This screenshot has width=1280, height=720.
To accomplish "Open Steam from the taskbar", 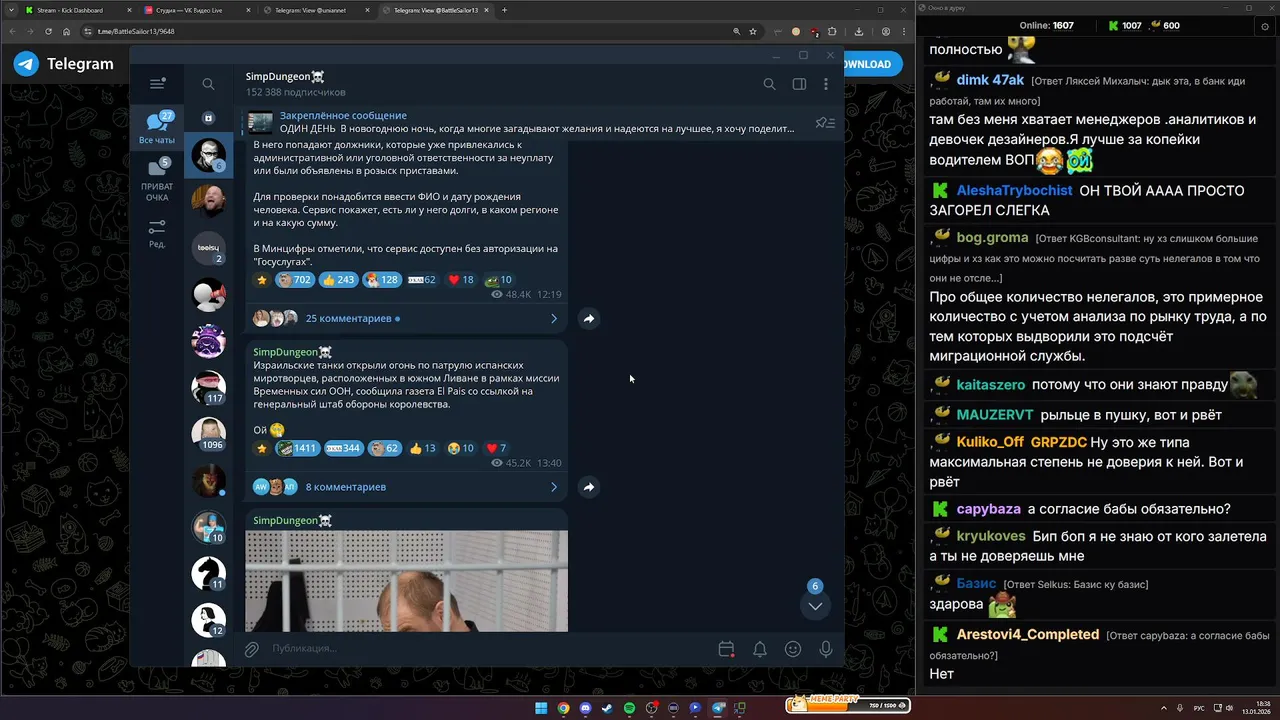I will [608, 708].
